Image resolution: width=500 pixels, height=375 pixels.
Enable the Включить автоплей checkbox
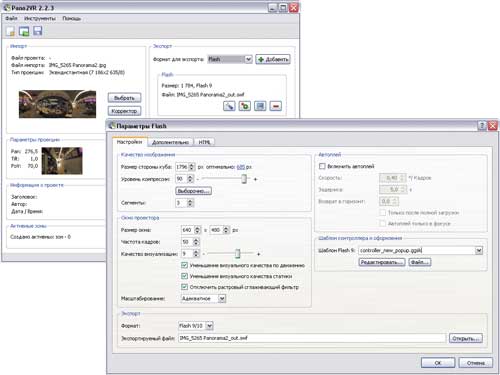(x=322, y=166)
